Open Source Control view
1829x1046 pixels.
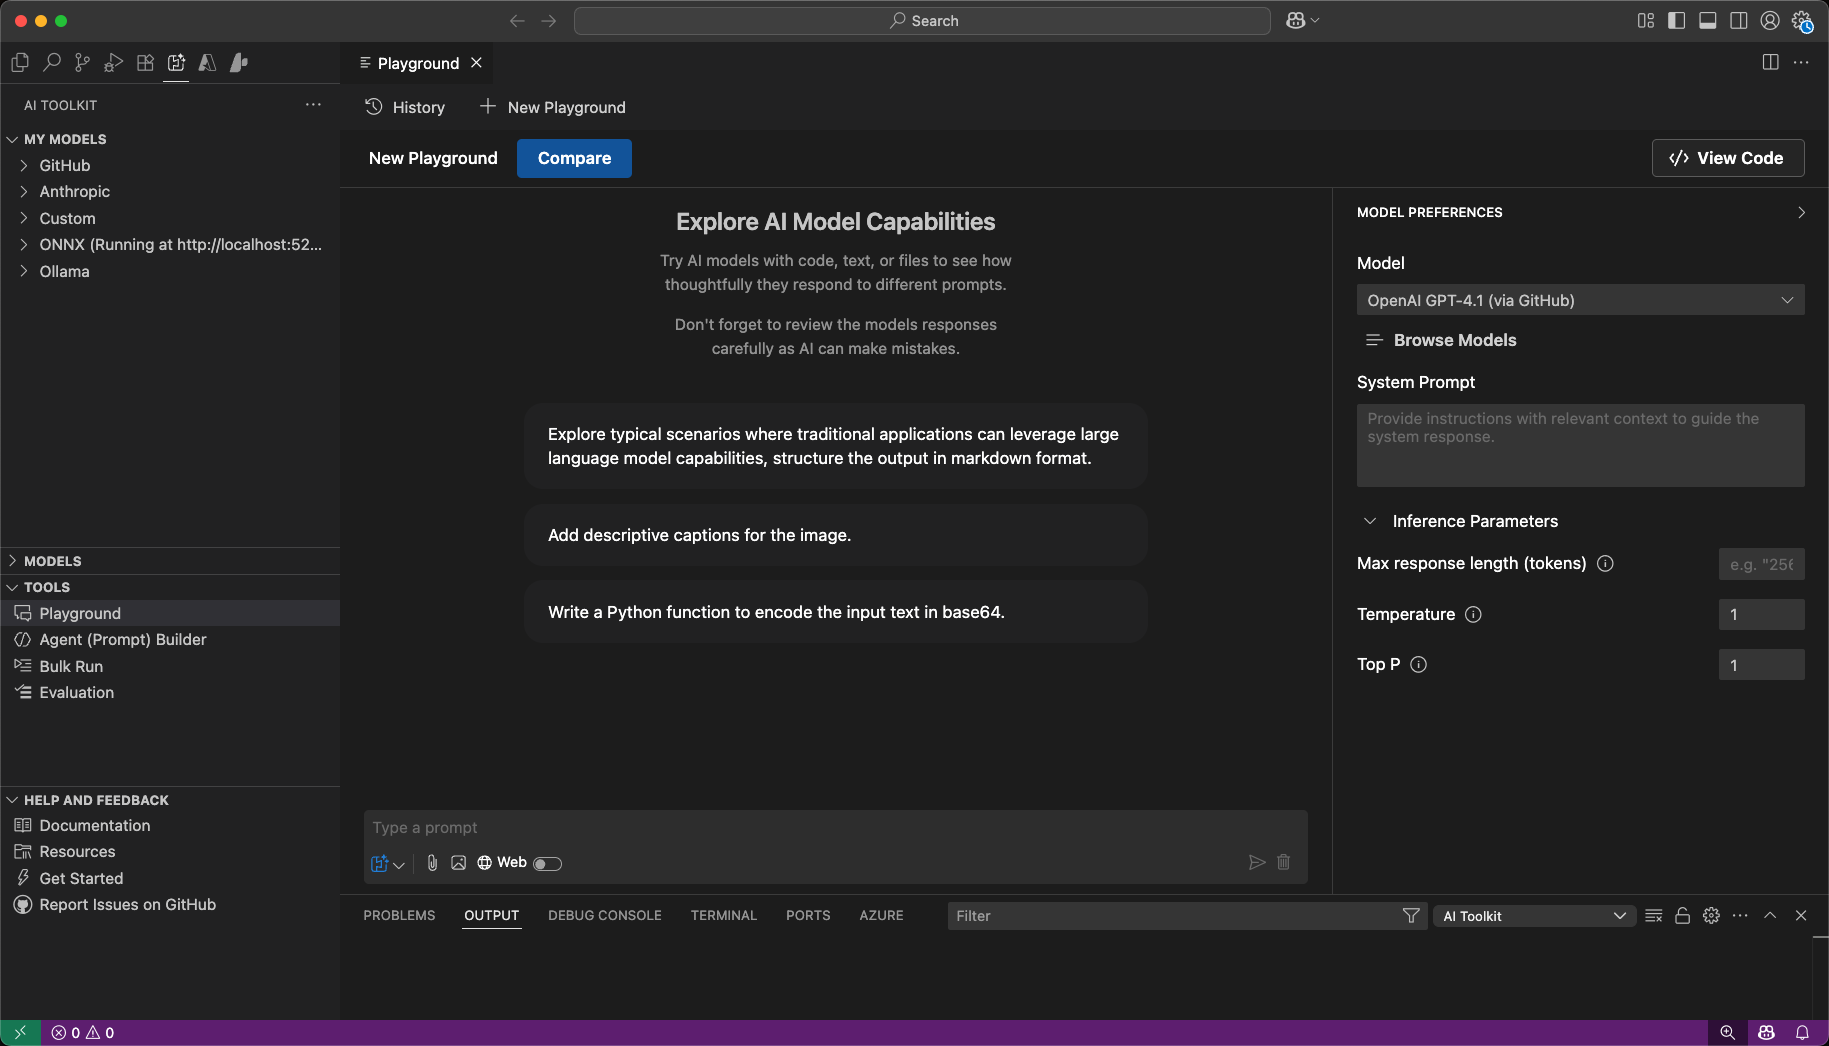pos(82,63)
